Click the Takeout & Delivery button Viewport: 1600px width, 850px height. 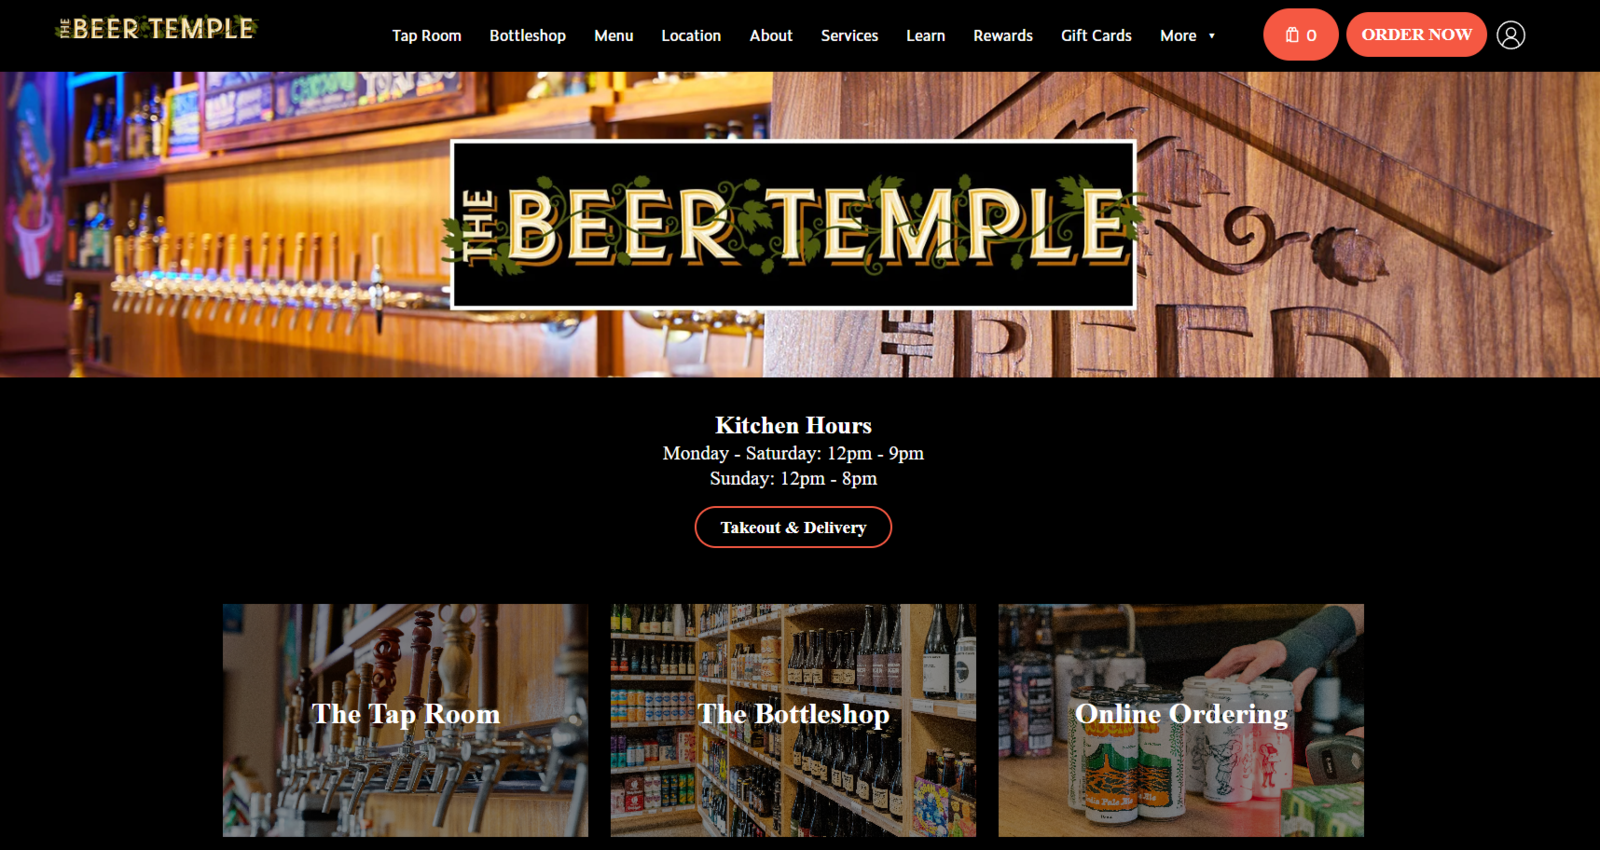pyautogui.click(x=793, y=527)
